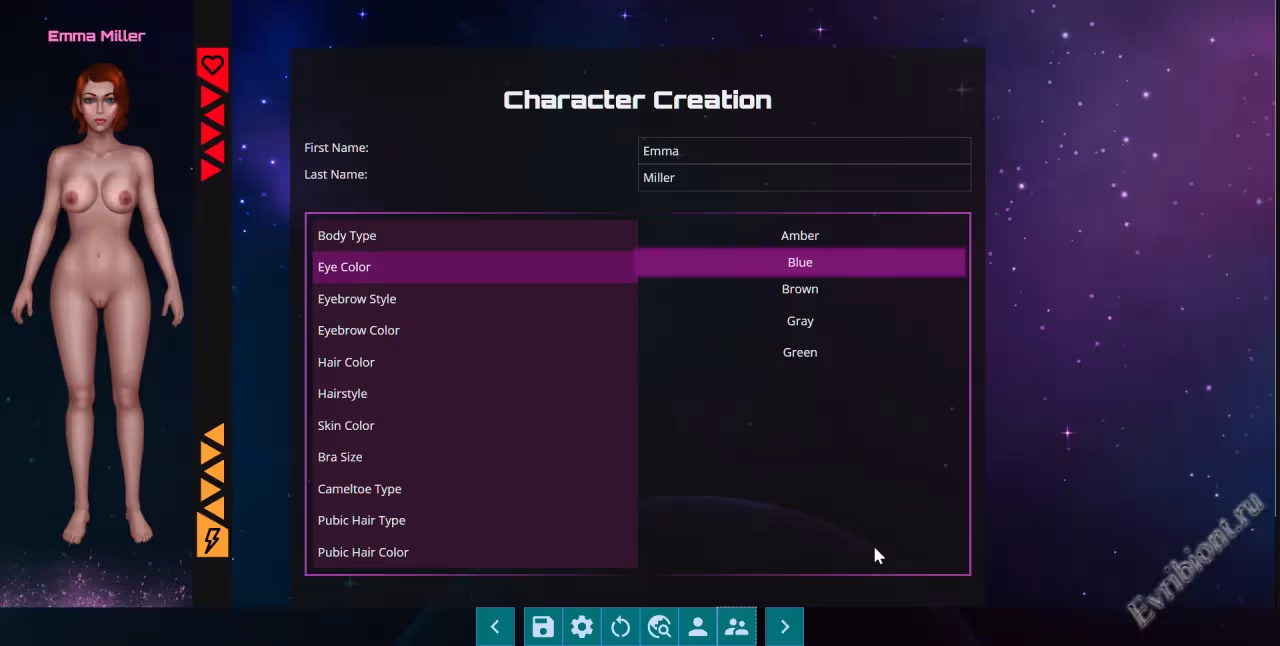
Task: Select Gray eye color option
Action: 800,321
